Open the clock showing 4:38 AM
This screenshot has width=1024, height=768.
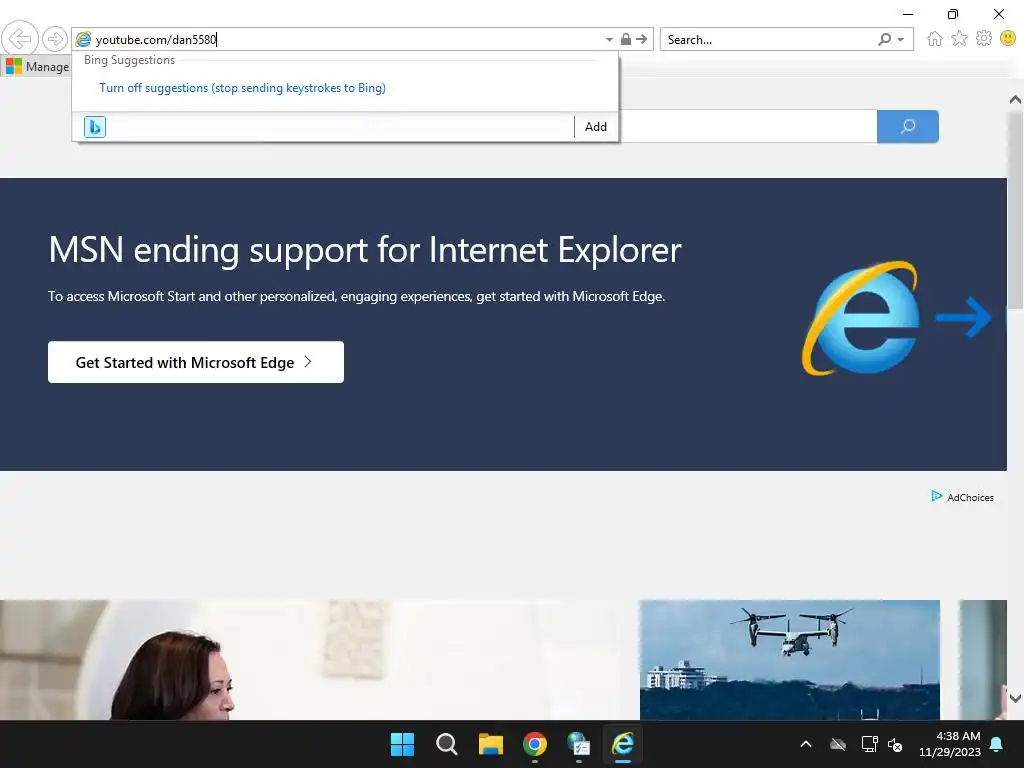950,744
